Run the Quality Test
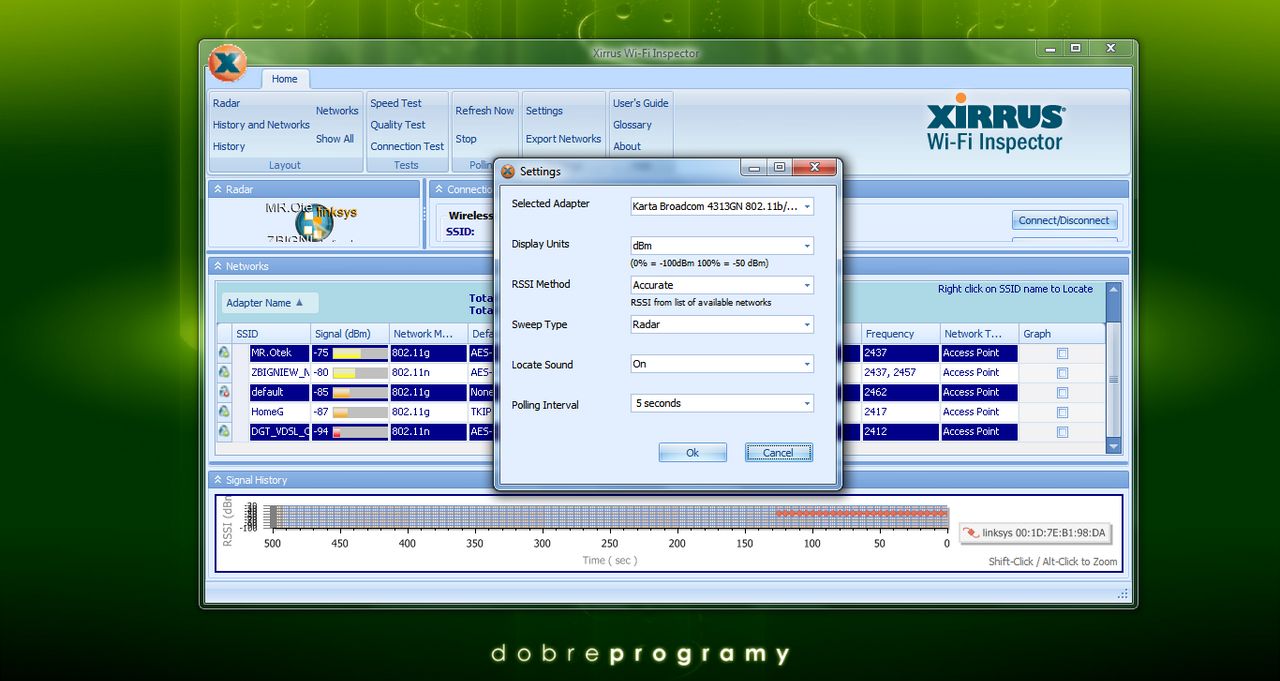1280x681 pixels. pyautogui.click(x=398, y=125)
